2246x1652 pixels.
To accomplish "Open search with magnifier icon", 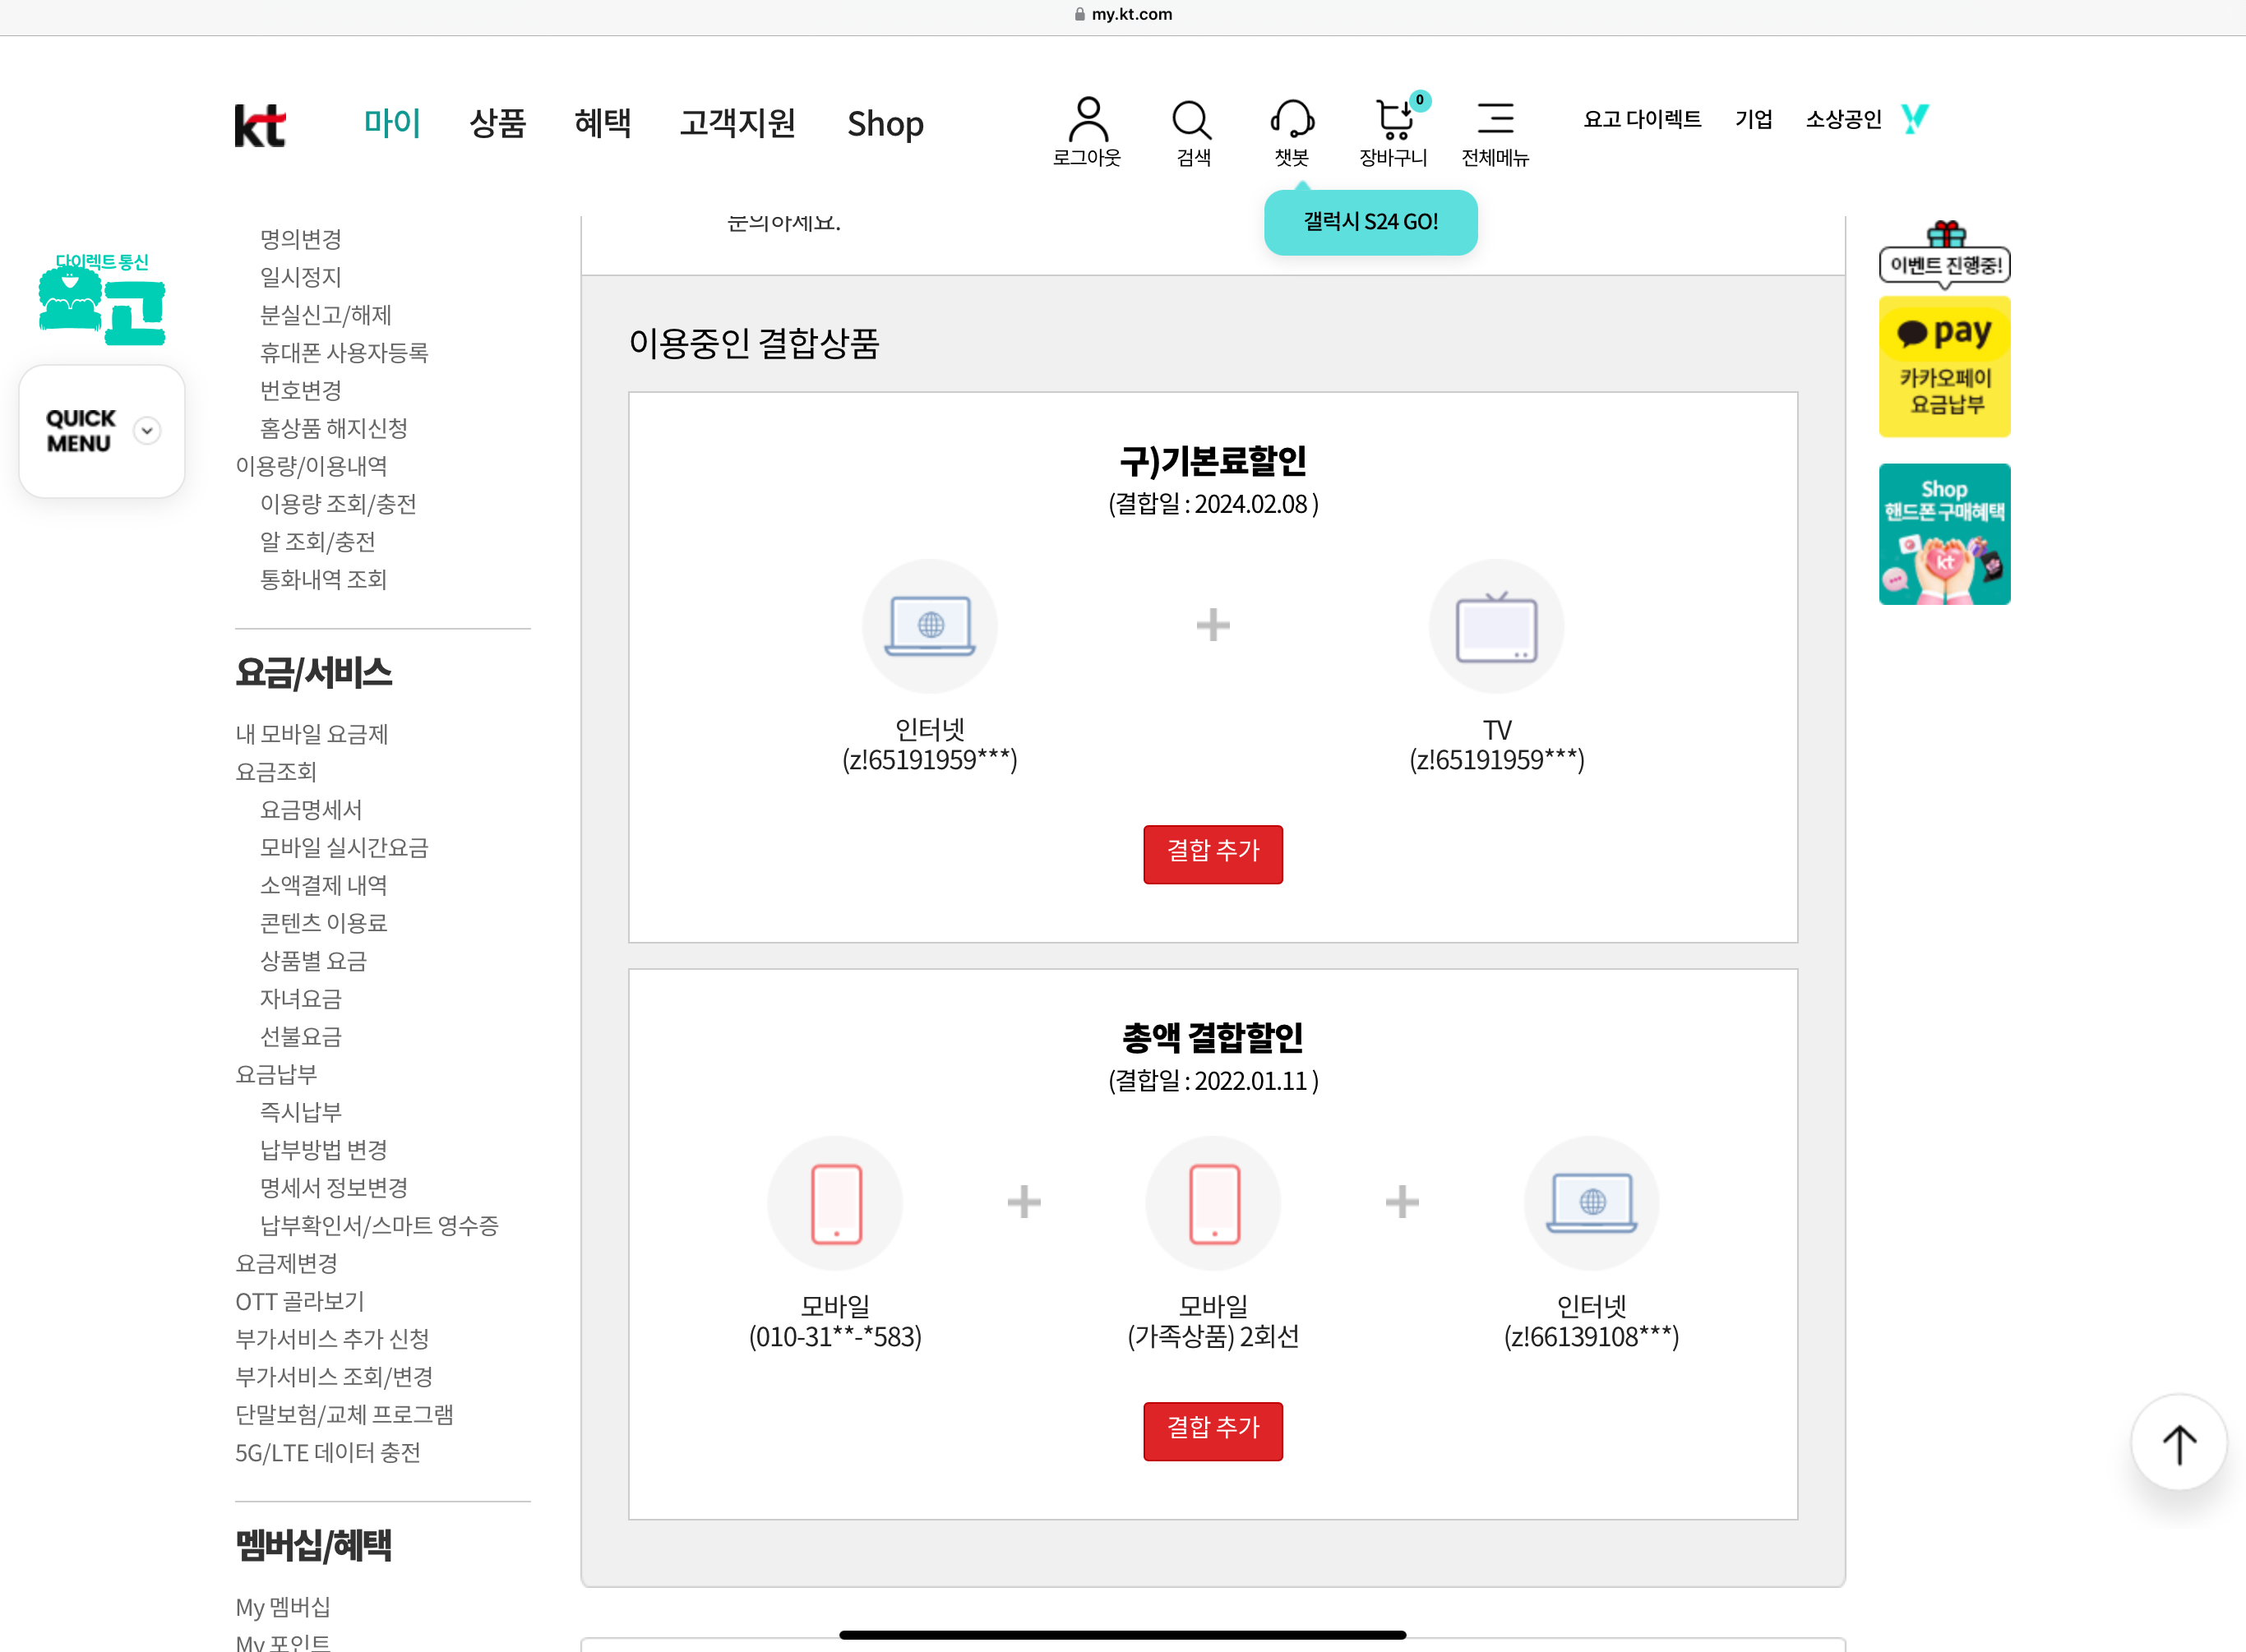I will click(x=1191, y=121).
